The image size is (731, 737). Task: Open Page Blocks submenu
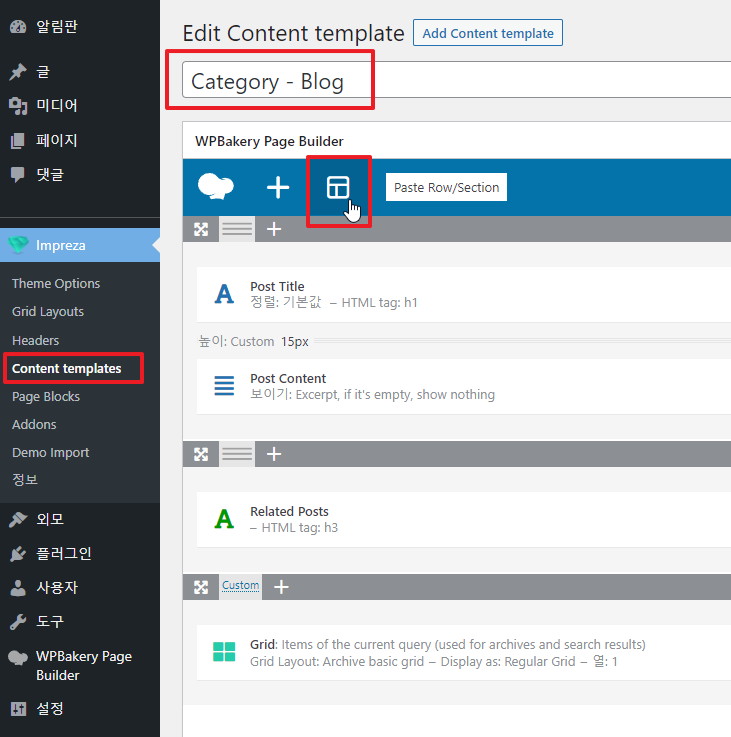point(46,397)
